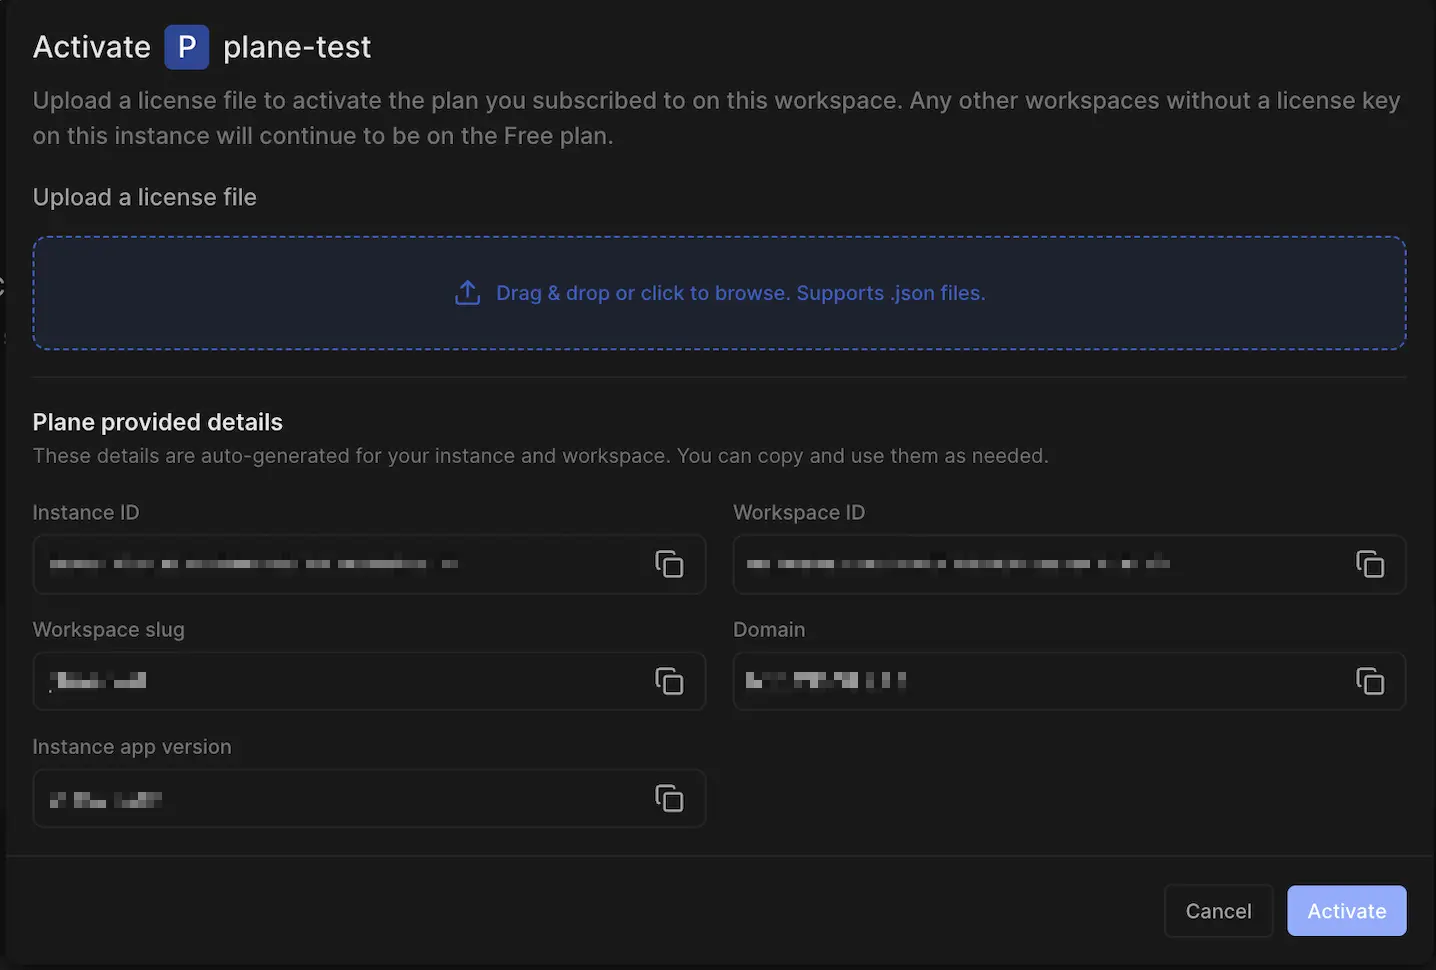Copy the Instance ID value
This screenshot has width=1436, height=970.
(x=670, y=564)
